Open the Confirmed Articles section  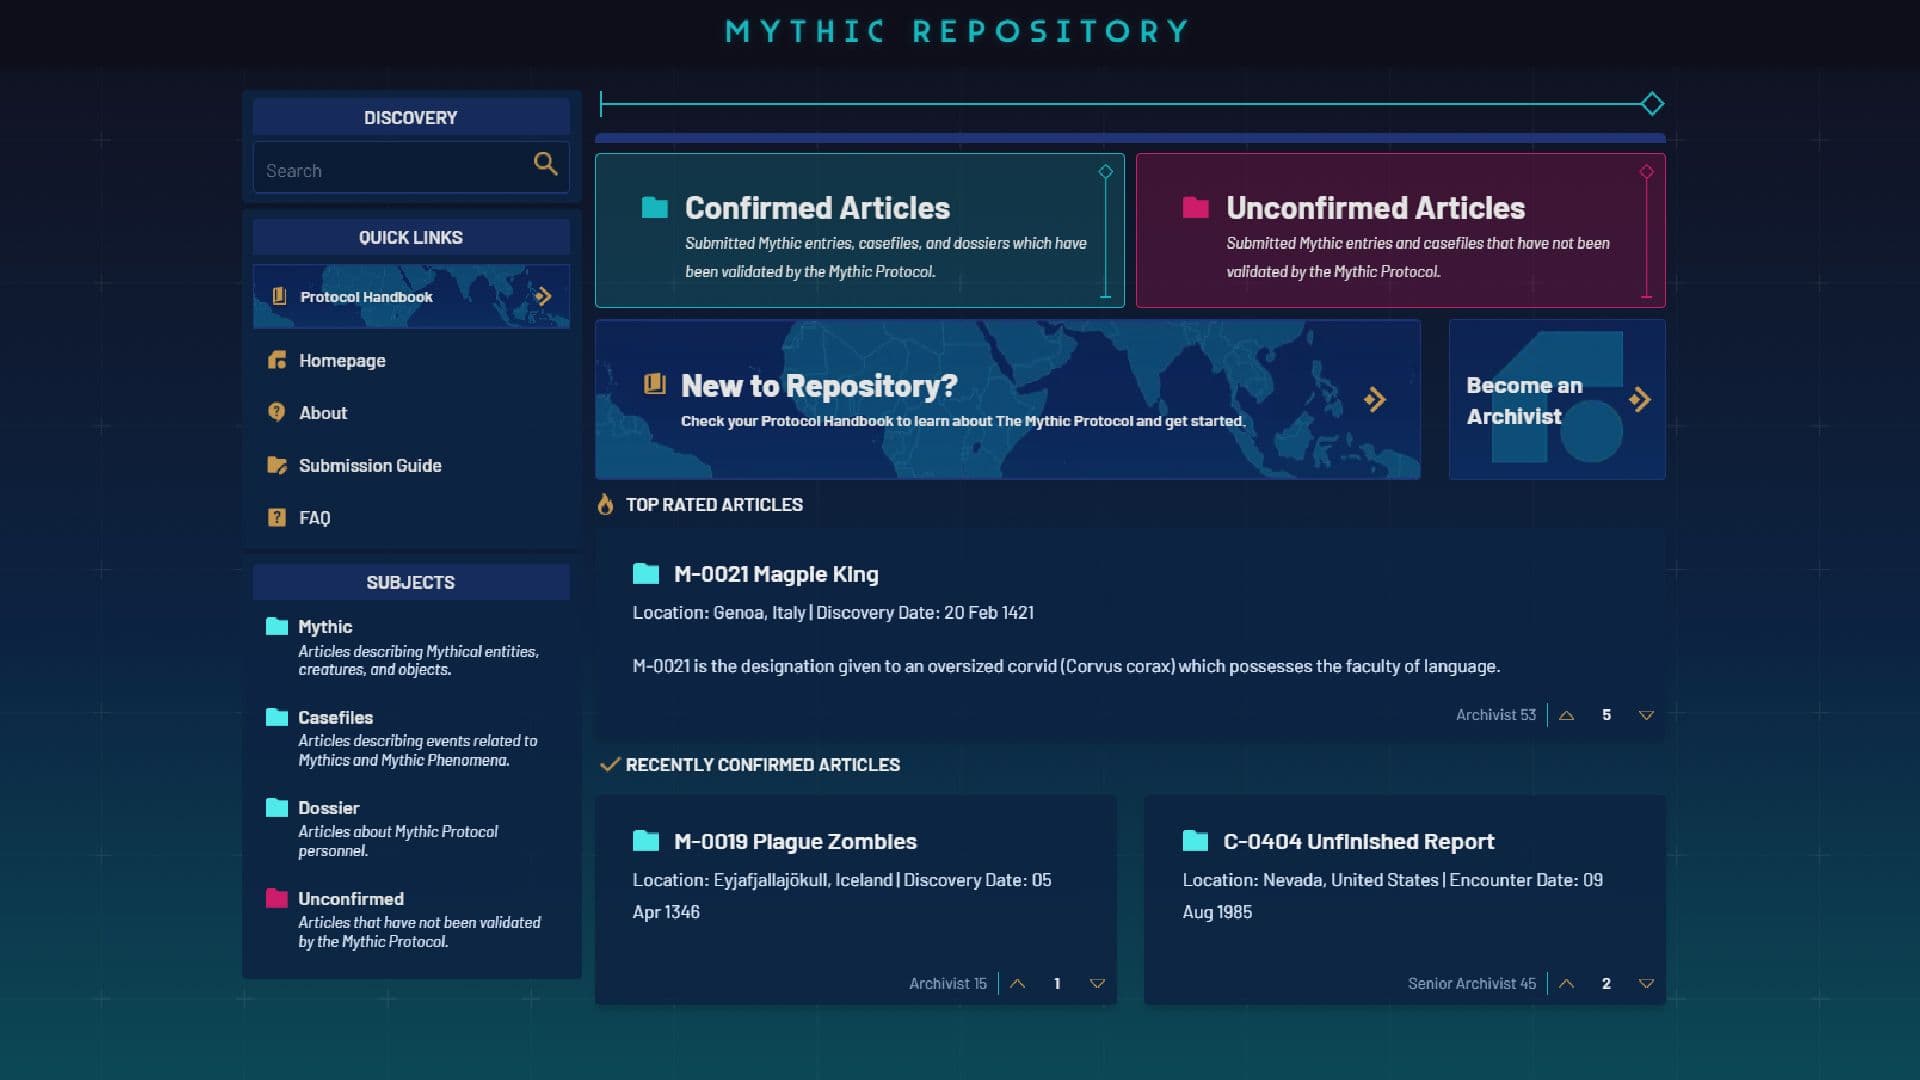pyautogui.click(x=817, y=208)
